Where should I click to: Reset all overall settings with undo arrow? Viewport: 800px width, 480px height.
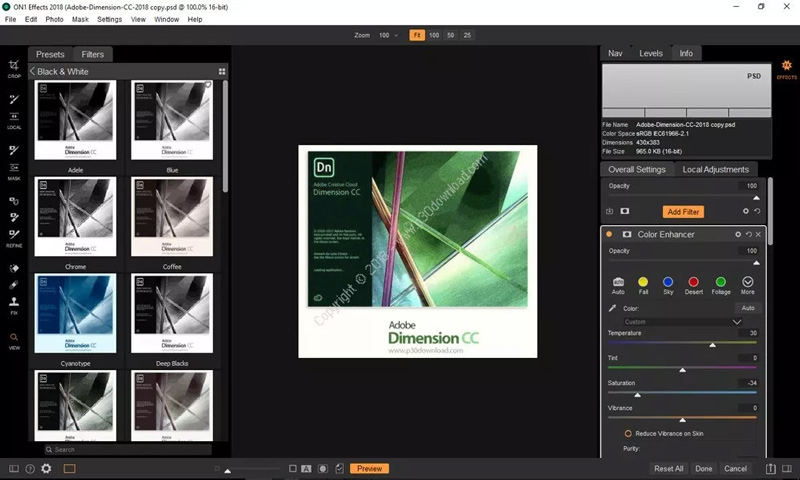pyautogui.click(x=757, y=211)
